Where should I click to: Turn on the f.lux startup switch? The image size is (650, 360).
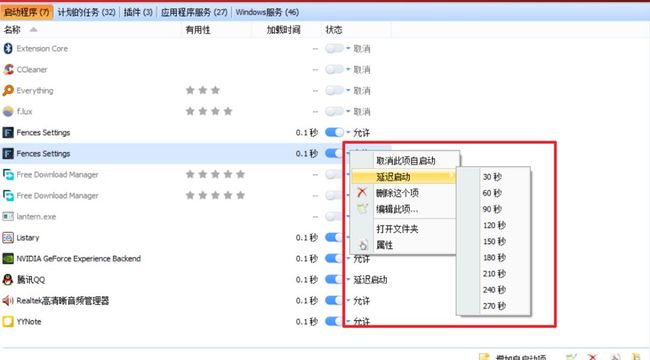334,111
